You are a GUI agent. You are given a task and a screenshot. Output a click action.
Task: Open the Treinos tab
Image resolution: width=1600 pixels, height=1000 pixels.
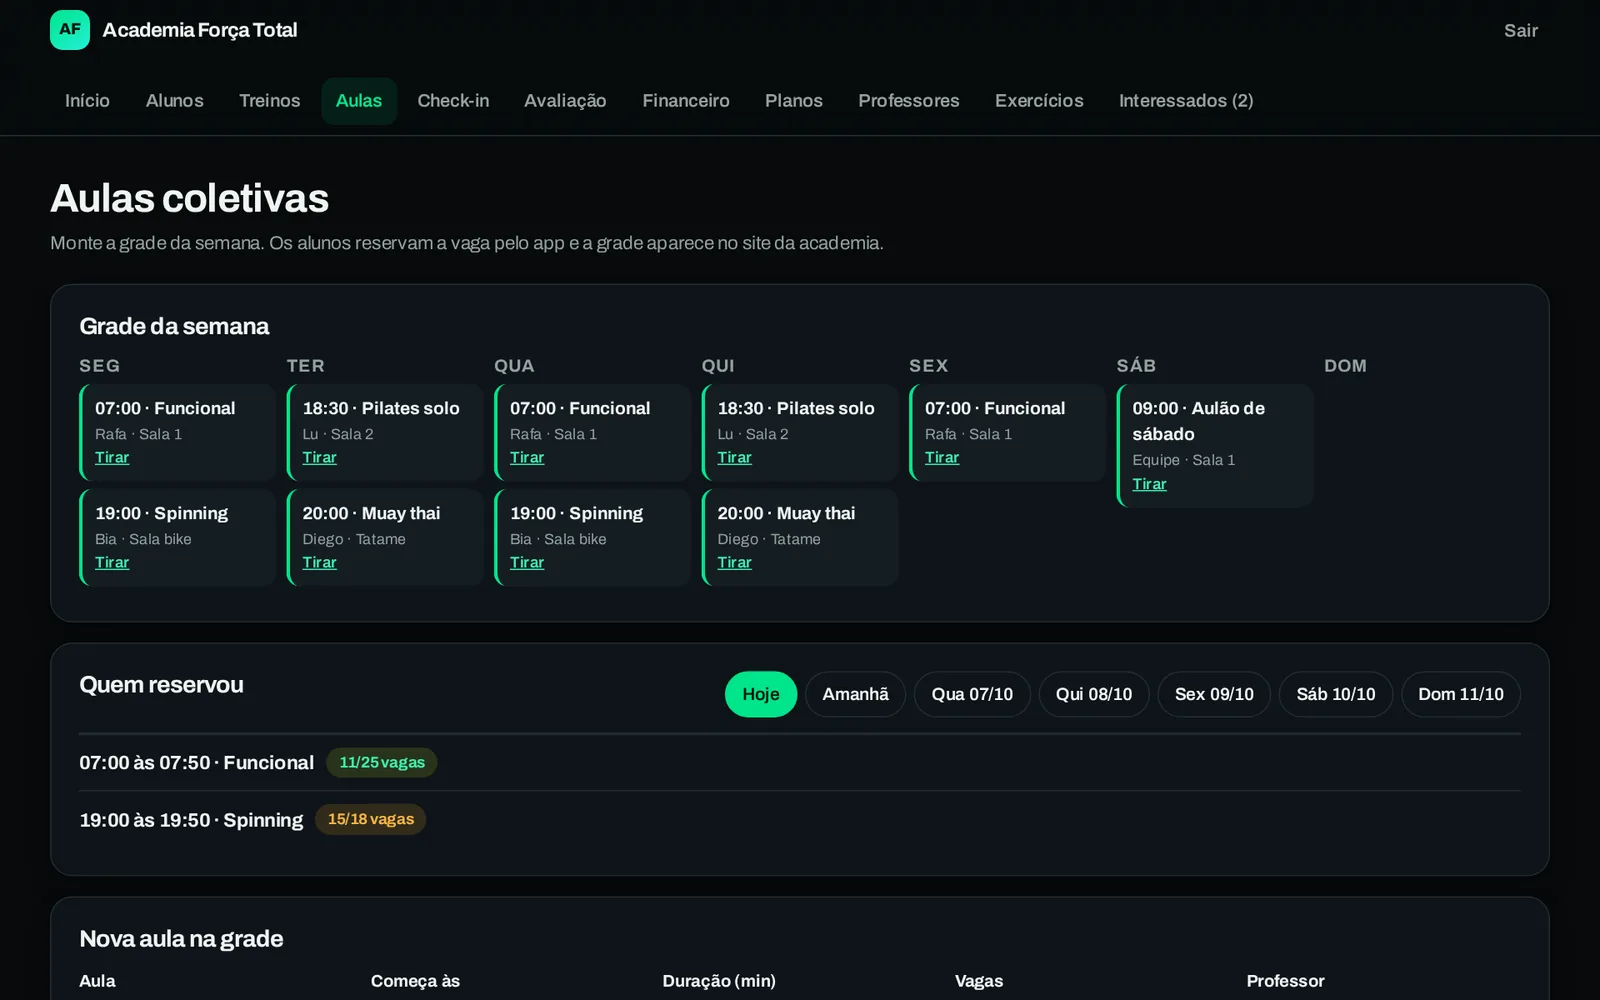pyautogui.click(x=270, y=101)
